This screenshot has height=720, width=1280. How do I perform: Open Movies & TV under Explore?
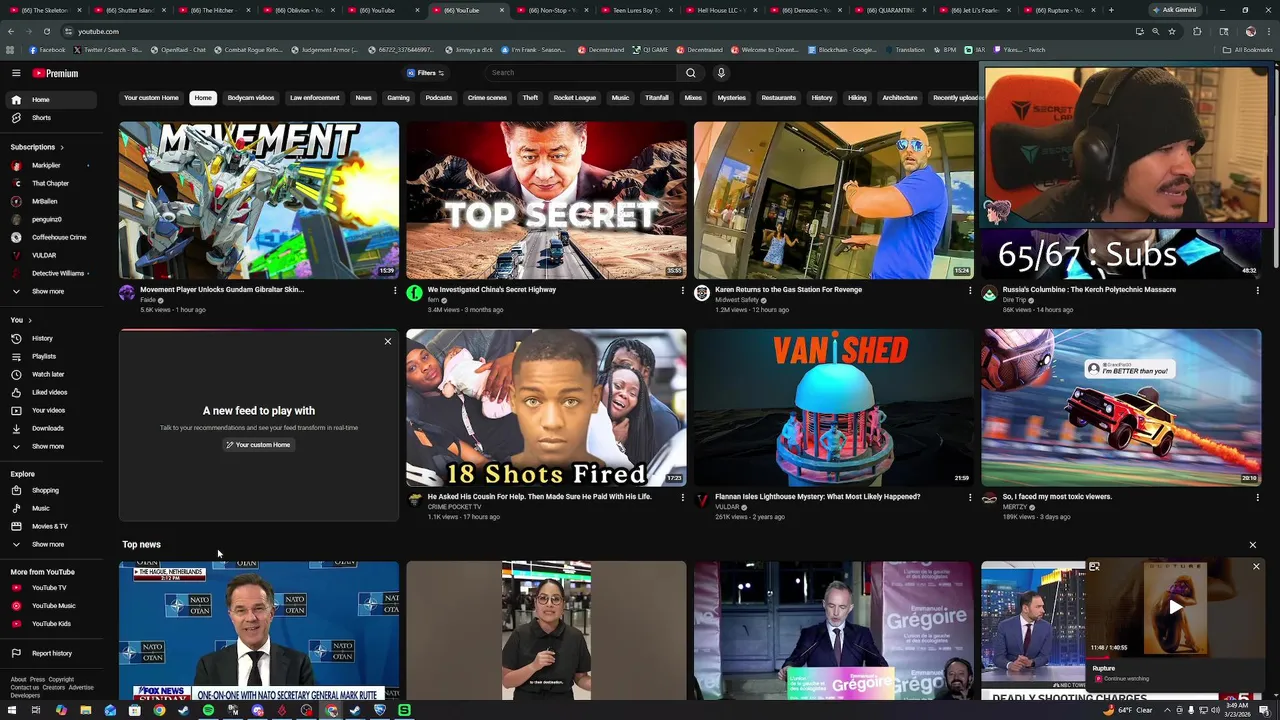click(53, 526)
